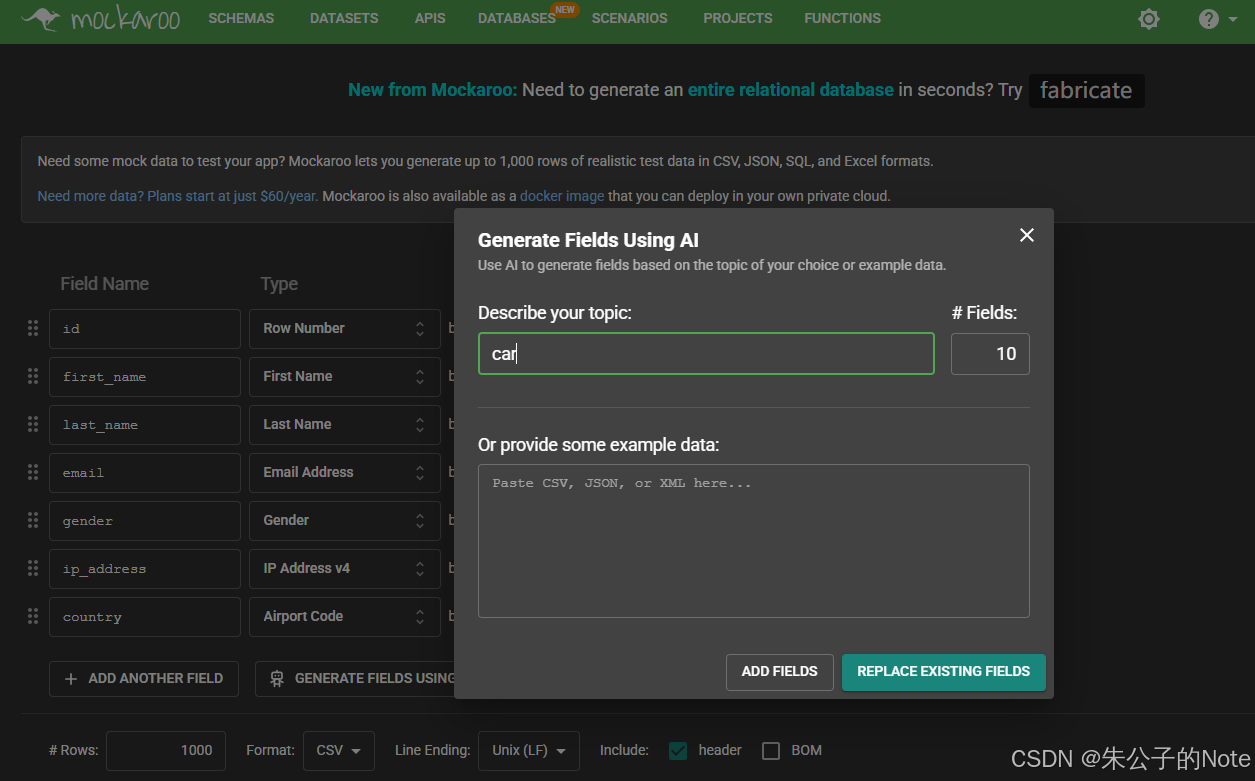Open the Gender type selector
Viewport: 1255px width, 781px height.
(x=345, y=520)
